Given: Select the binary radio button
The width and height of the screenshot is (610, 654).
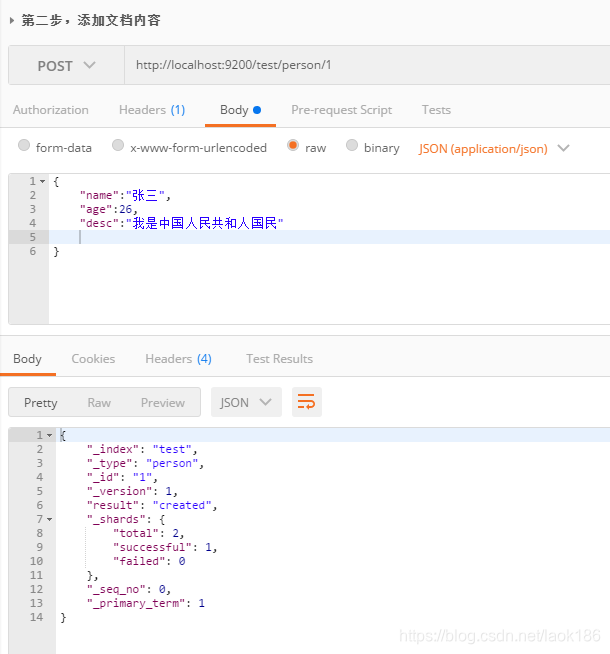Looking at the screenshot, I should pos(352,145).
